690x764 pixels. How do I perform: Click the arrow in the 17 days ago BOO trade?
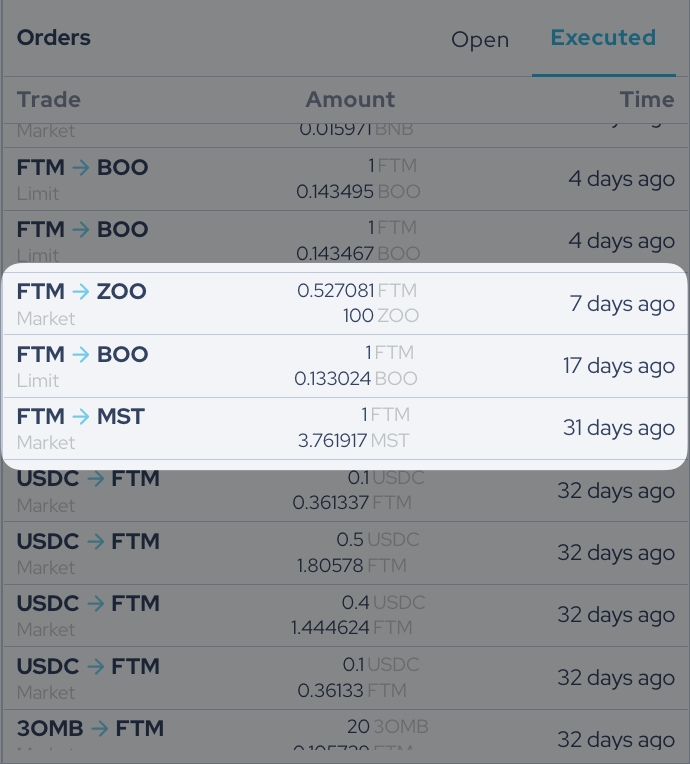click(81, 354)
